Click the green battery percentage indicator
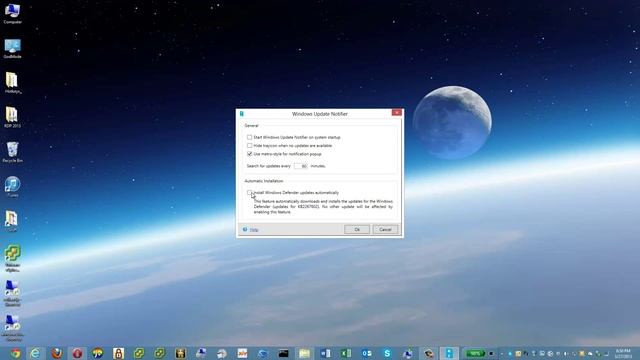This screenshot has width=640, height=360. point(475,353)
